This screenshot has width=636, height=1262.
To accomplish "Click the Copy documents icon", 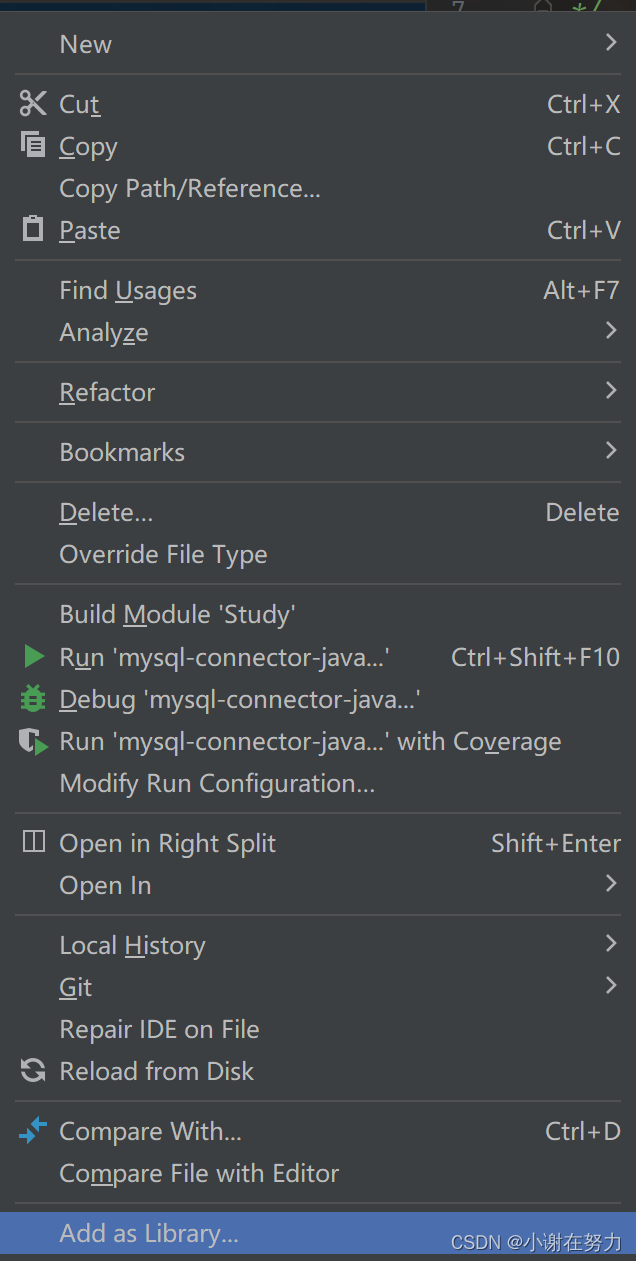I will 33,145.
